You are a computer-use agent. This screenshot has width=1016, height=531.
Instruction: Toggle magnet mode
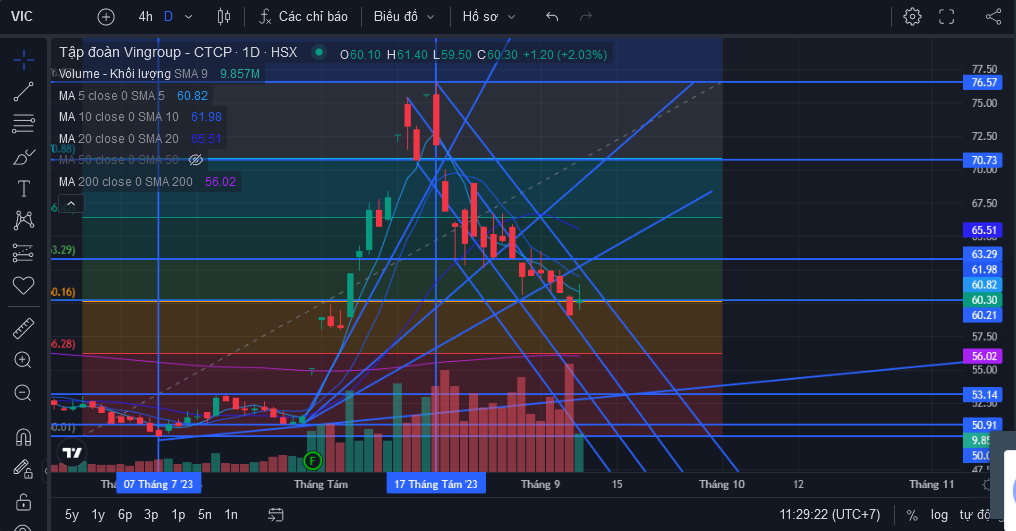(23, 437)
